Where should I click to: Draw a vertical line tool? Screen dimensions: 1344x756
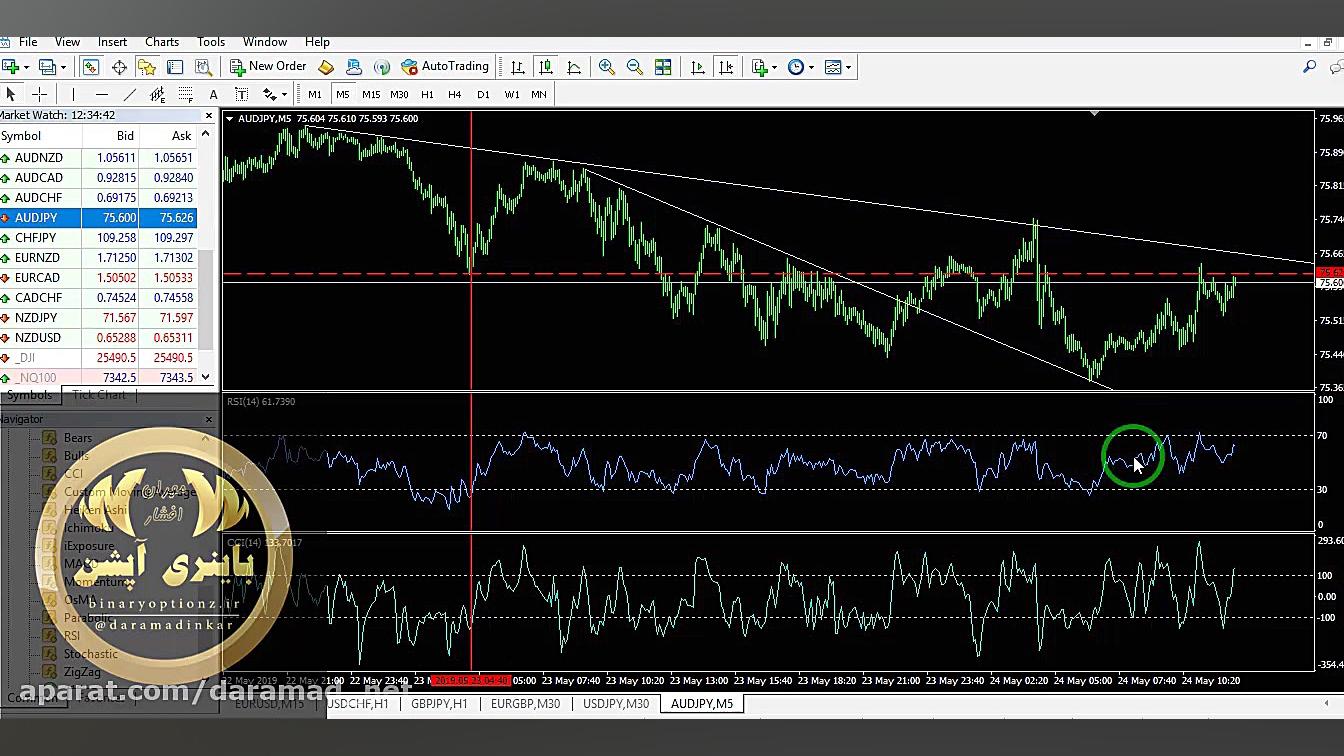point(73,94)
